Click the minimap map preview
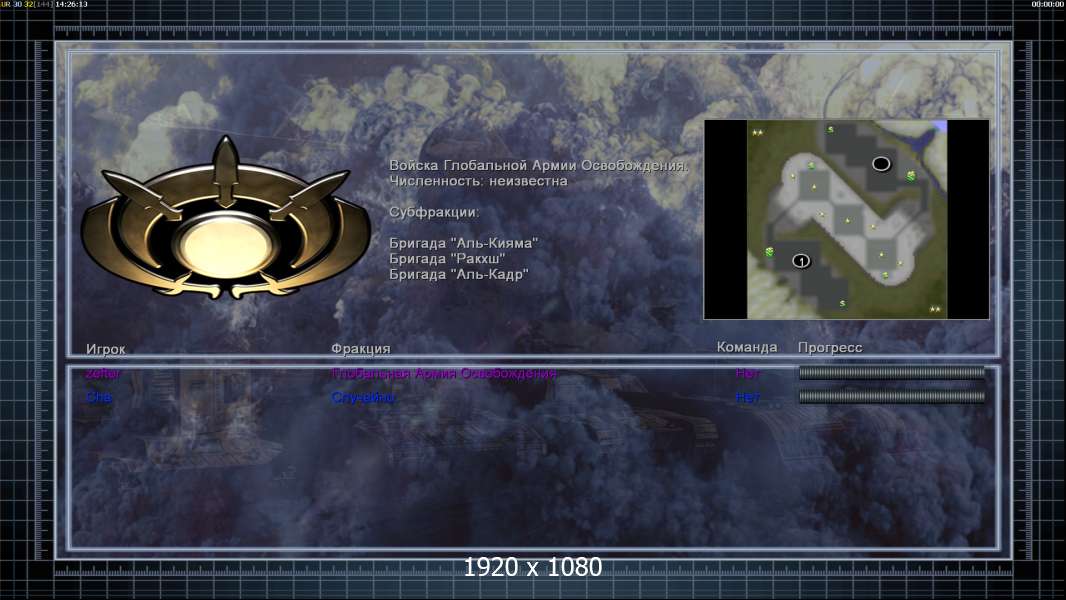Screen dimensions: 1066x600 (846, 219)
